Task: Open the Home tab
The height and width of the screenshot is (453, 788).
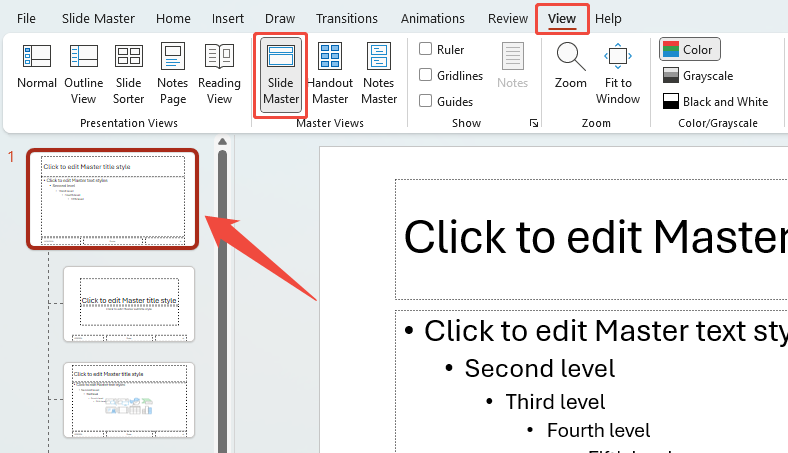Action: tap(173, 19)
